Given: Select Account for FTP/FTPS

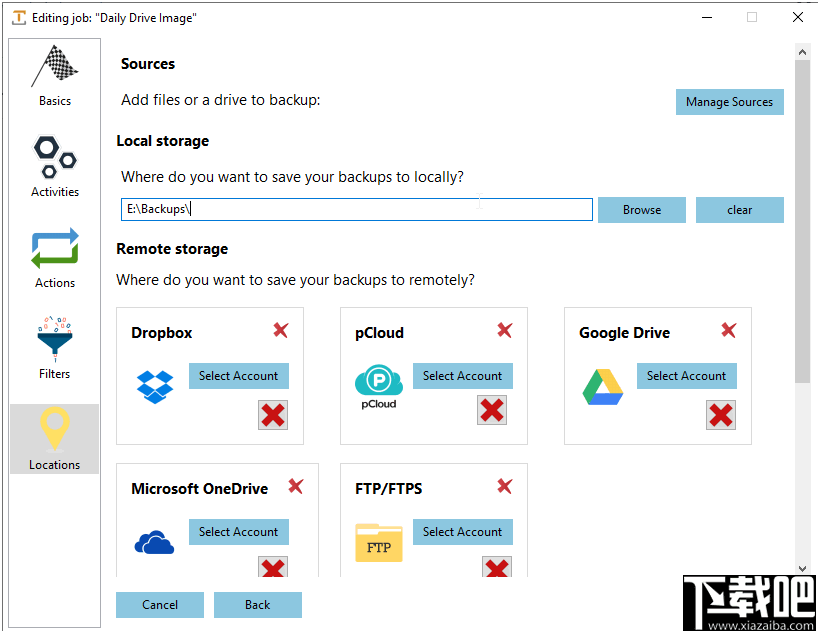Looking at the screenshot, I should tap(462, 532).
